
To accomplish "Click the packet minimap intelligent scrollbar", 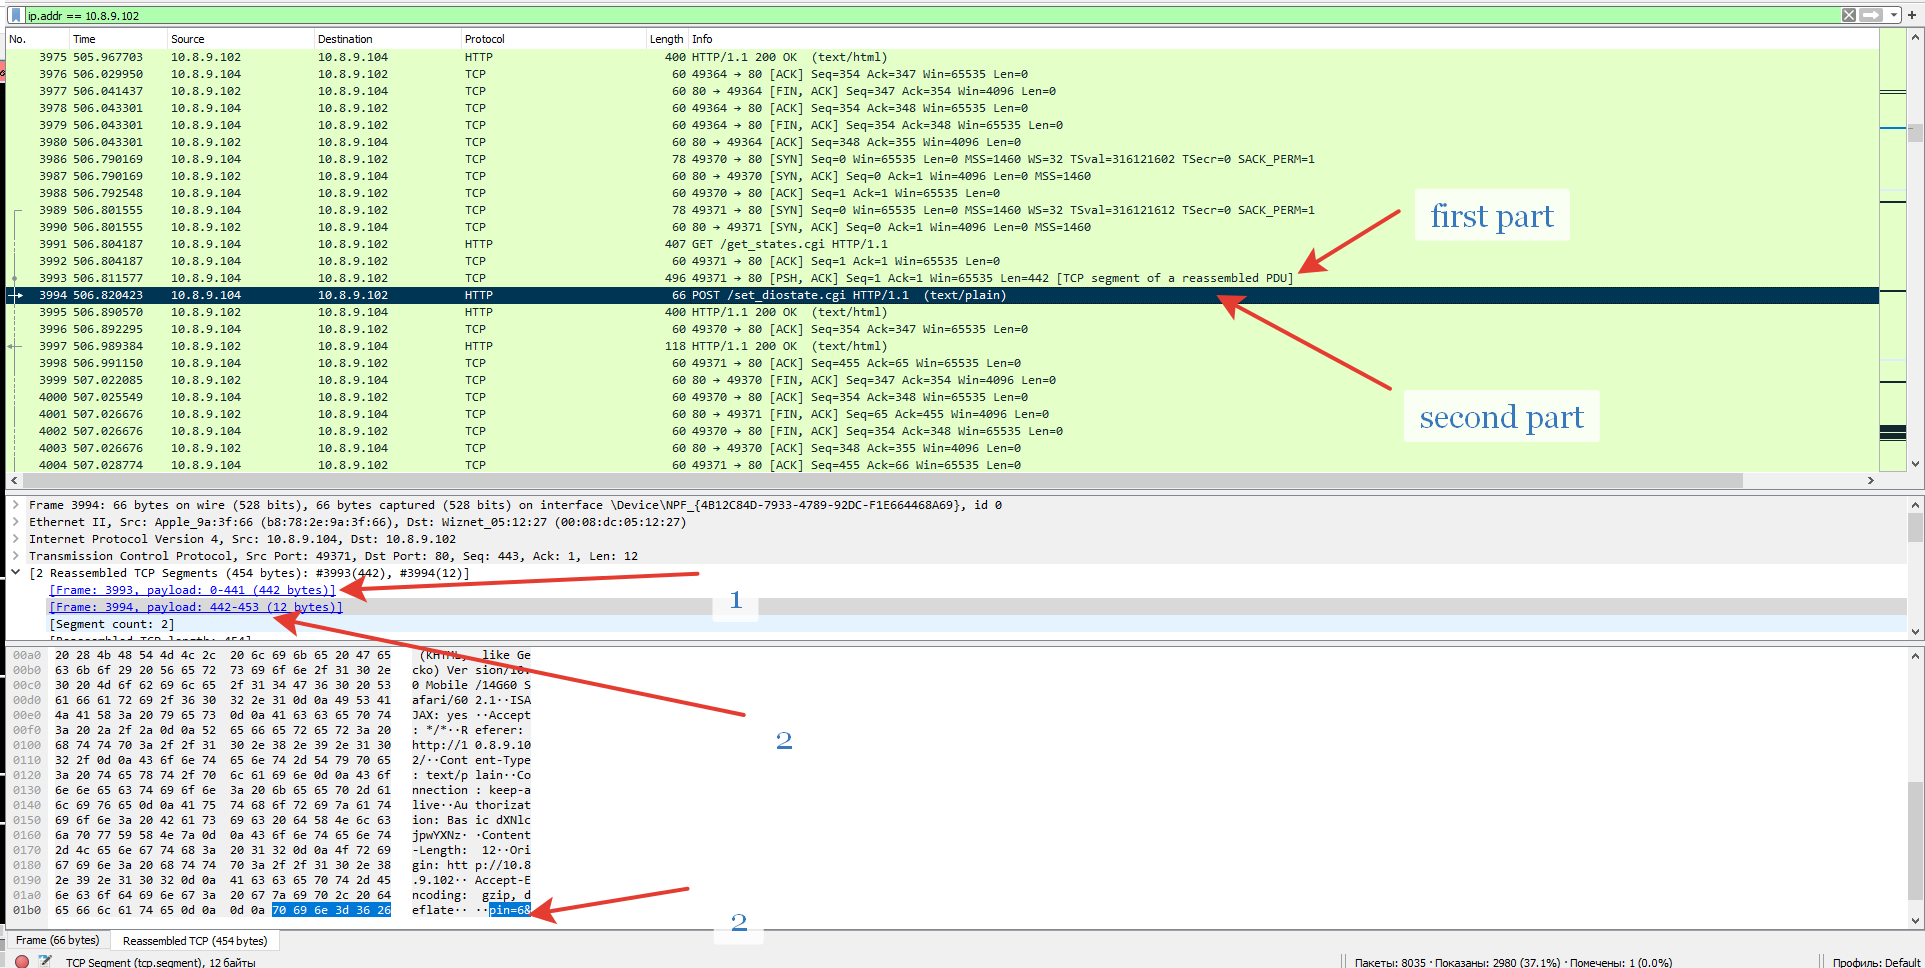I will pos(1893,250).
